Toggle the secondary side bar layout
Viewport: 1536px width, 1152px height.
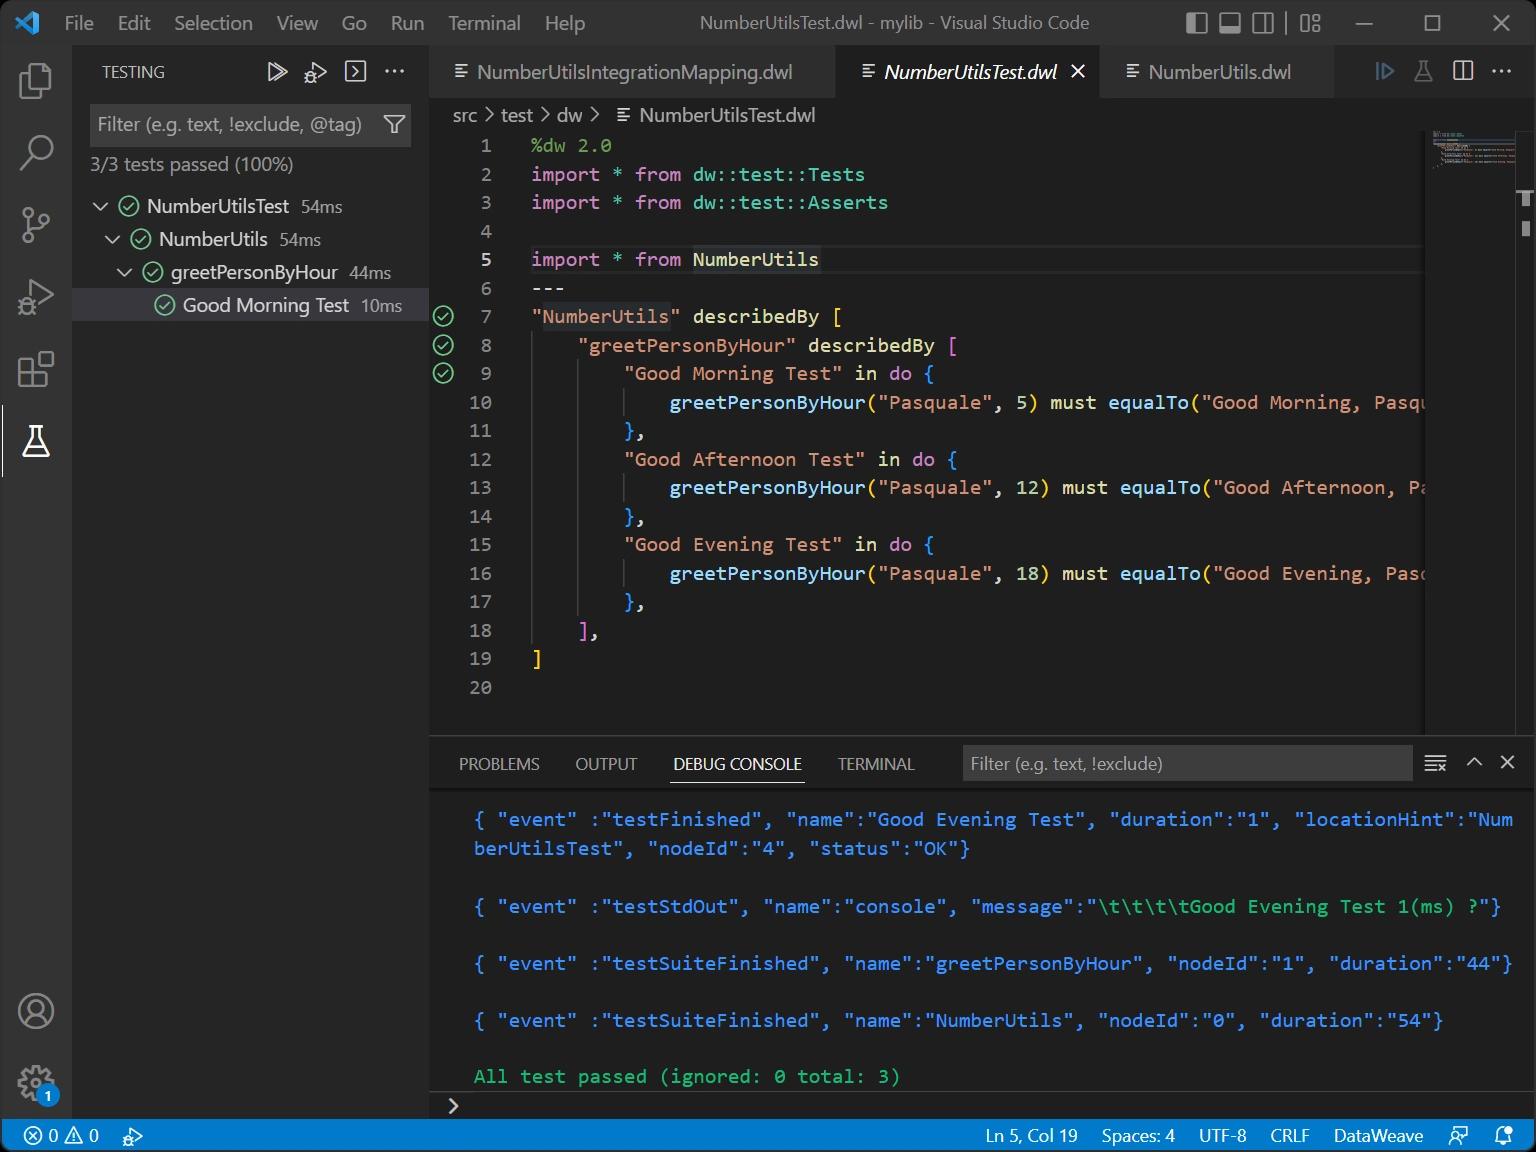[1264, 23]
